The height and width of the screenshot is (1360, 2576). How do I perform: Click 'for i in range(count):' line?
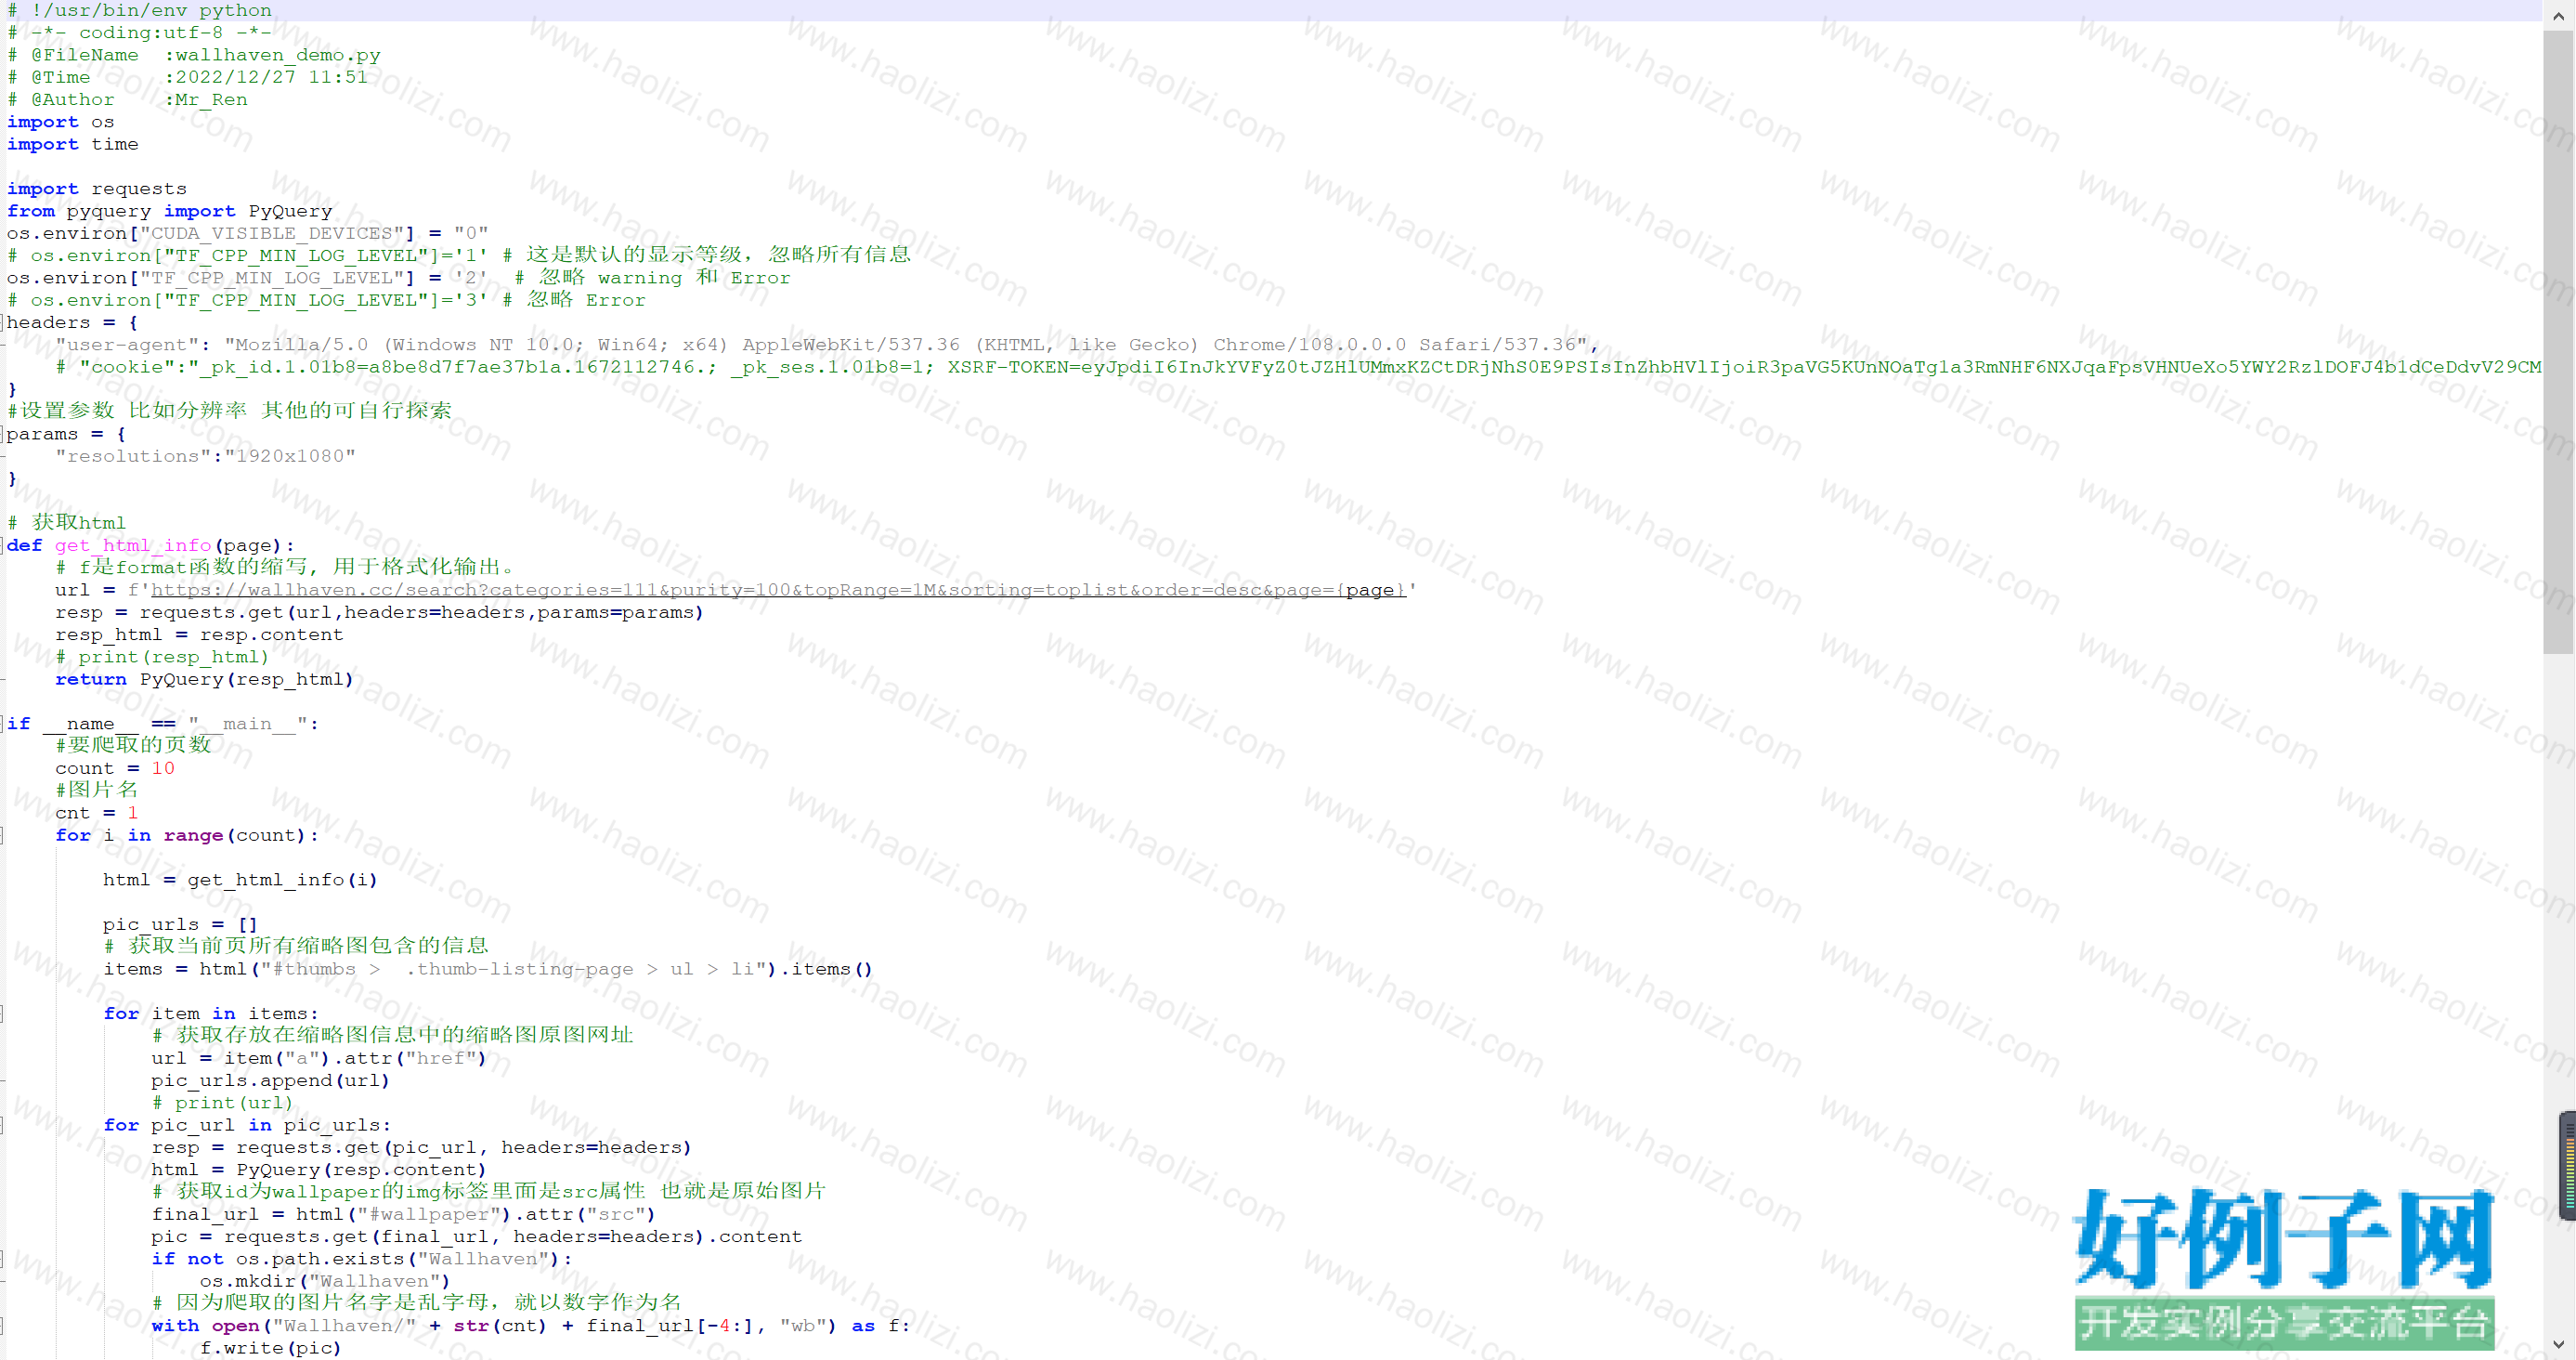click(188, 836)
